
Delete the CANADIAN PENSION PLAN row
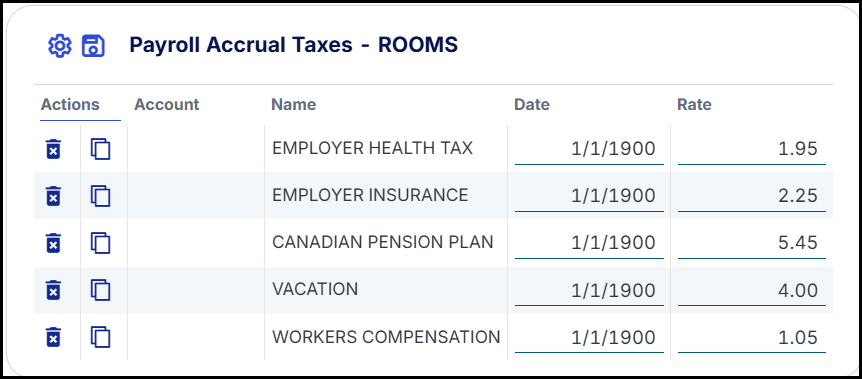pyautogui.click(x=53, y=243)
